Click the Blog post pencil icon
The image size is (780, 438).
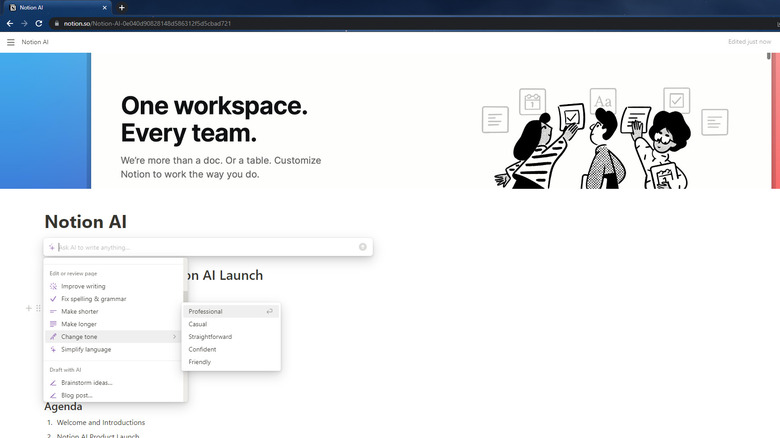(53, 396)
